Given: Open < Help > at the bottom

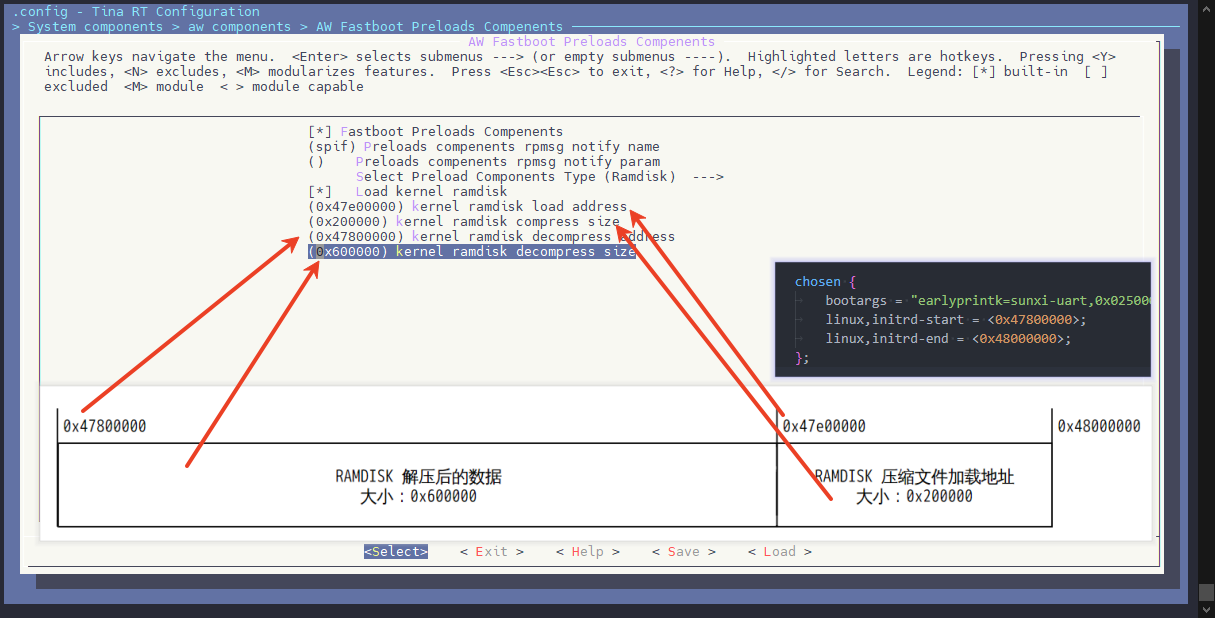Looking at the screenshot, I should click(x=587, y=552).
